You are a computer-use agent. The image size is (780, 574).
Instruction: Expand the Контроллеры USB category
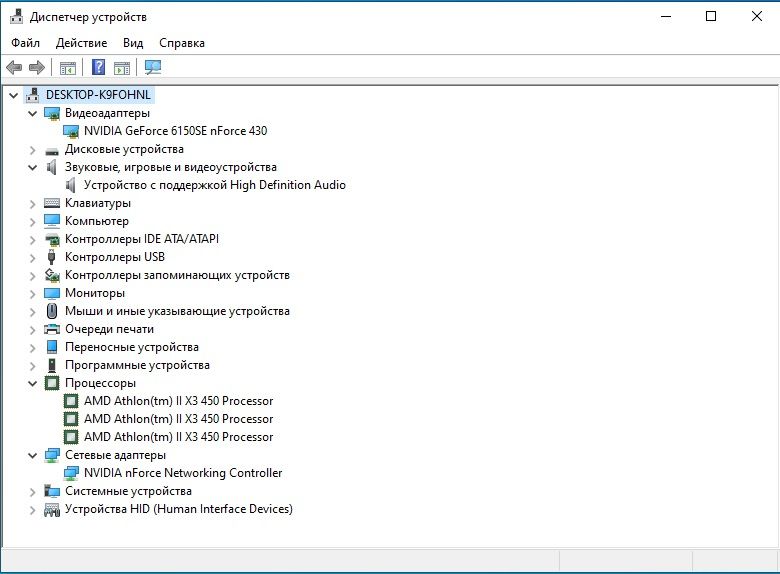[32, 258]
